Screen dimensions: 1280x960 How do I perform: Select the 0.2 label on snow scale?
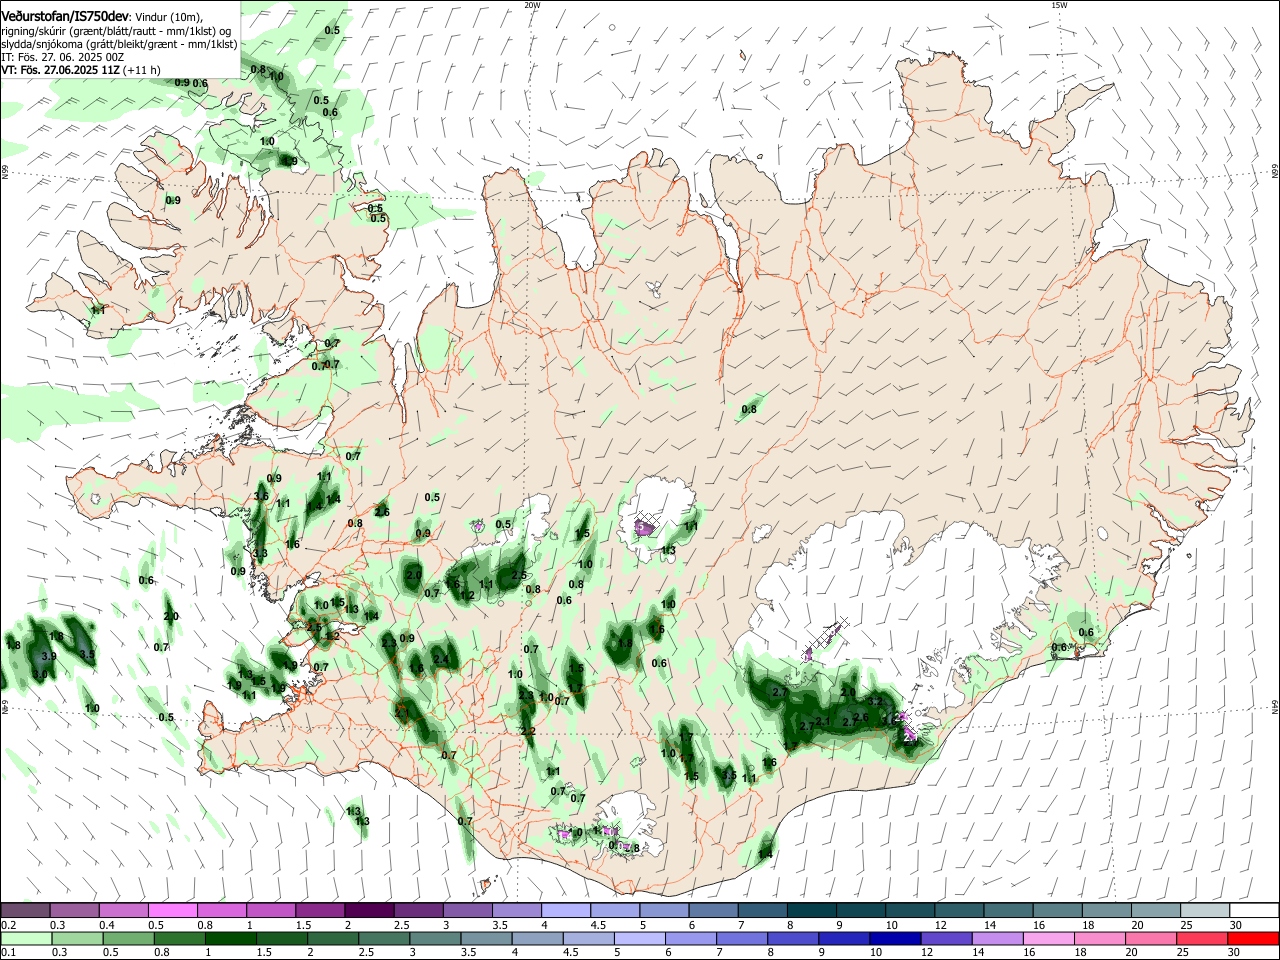[8, 925]
